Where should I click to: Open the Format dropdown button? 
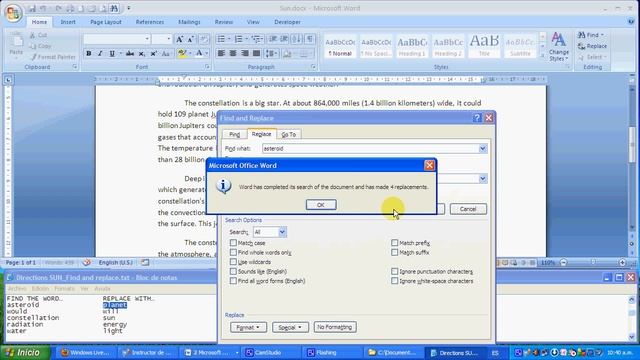(248, 327)
